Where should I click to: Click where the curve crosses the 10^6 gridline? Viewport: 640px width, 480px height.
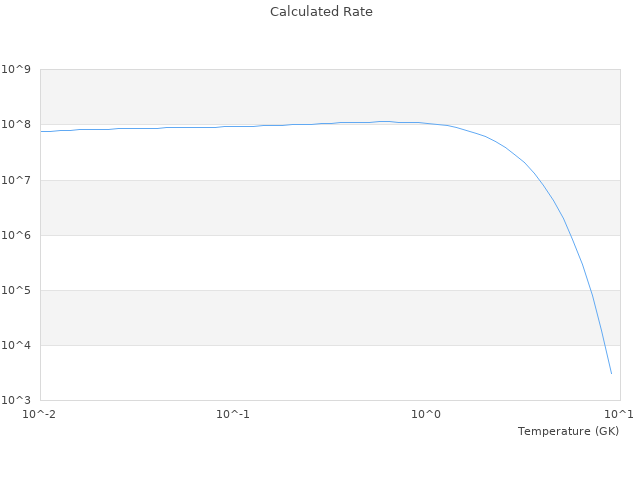tap(570, 235)
